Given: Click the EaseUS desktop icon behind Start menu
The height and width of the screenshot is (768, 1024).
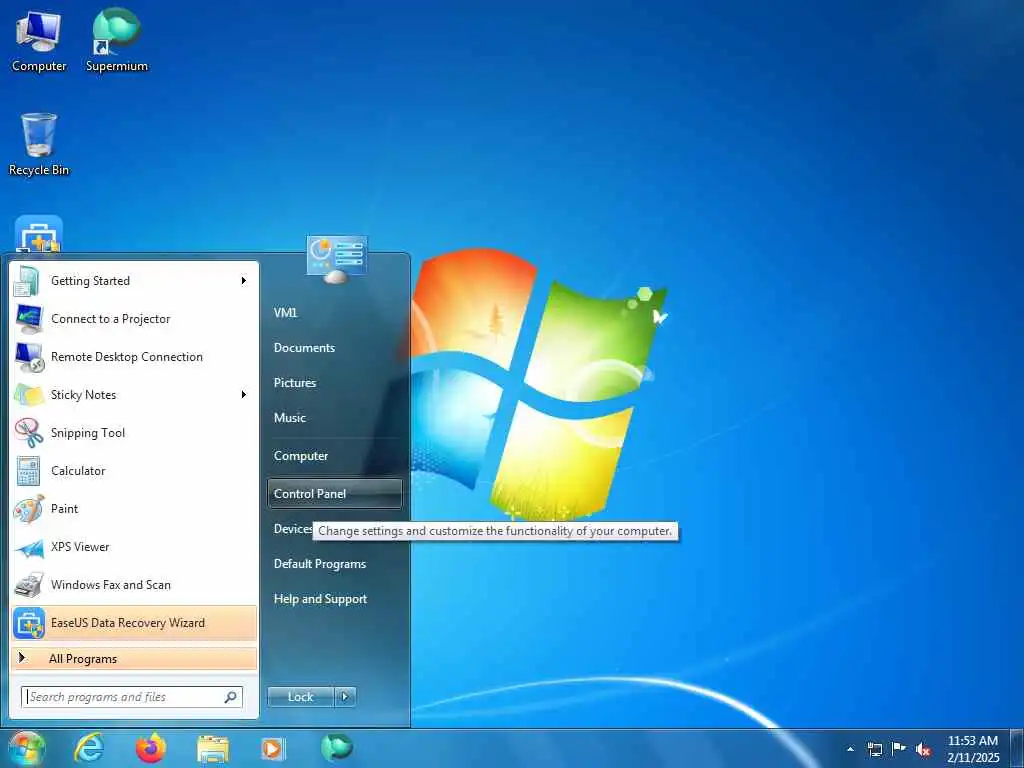Looking at the screenshot, I should point(39,234).
